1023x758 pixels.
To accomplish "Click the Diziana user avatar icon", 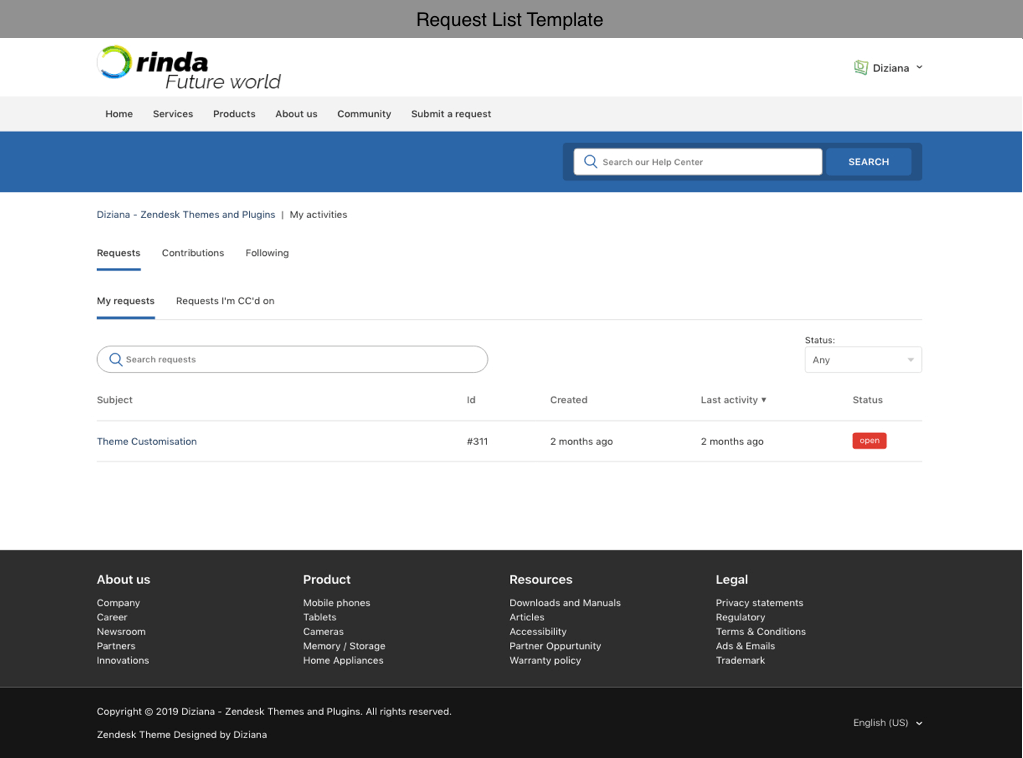I will [860, 68].
